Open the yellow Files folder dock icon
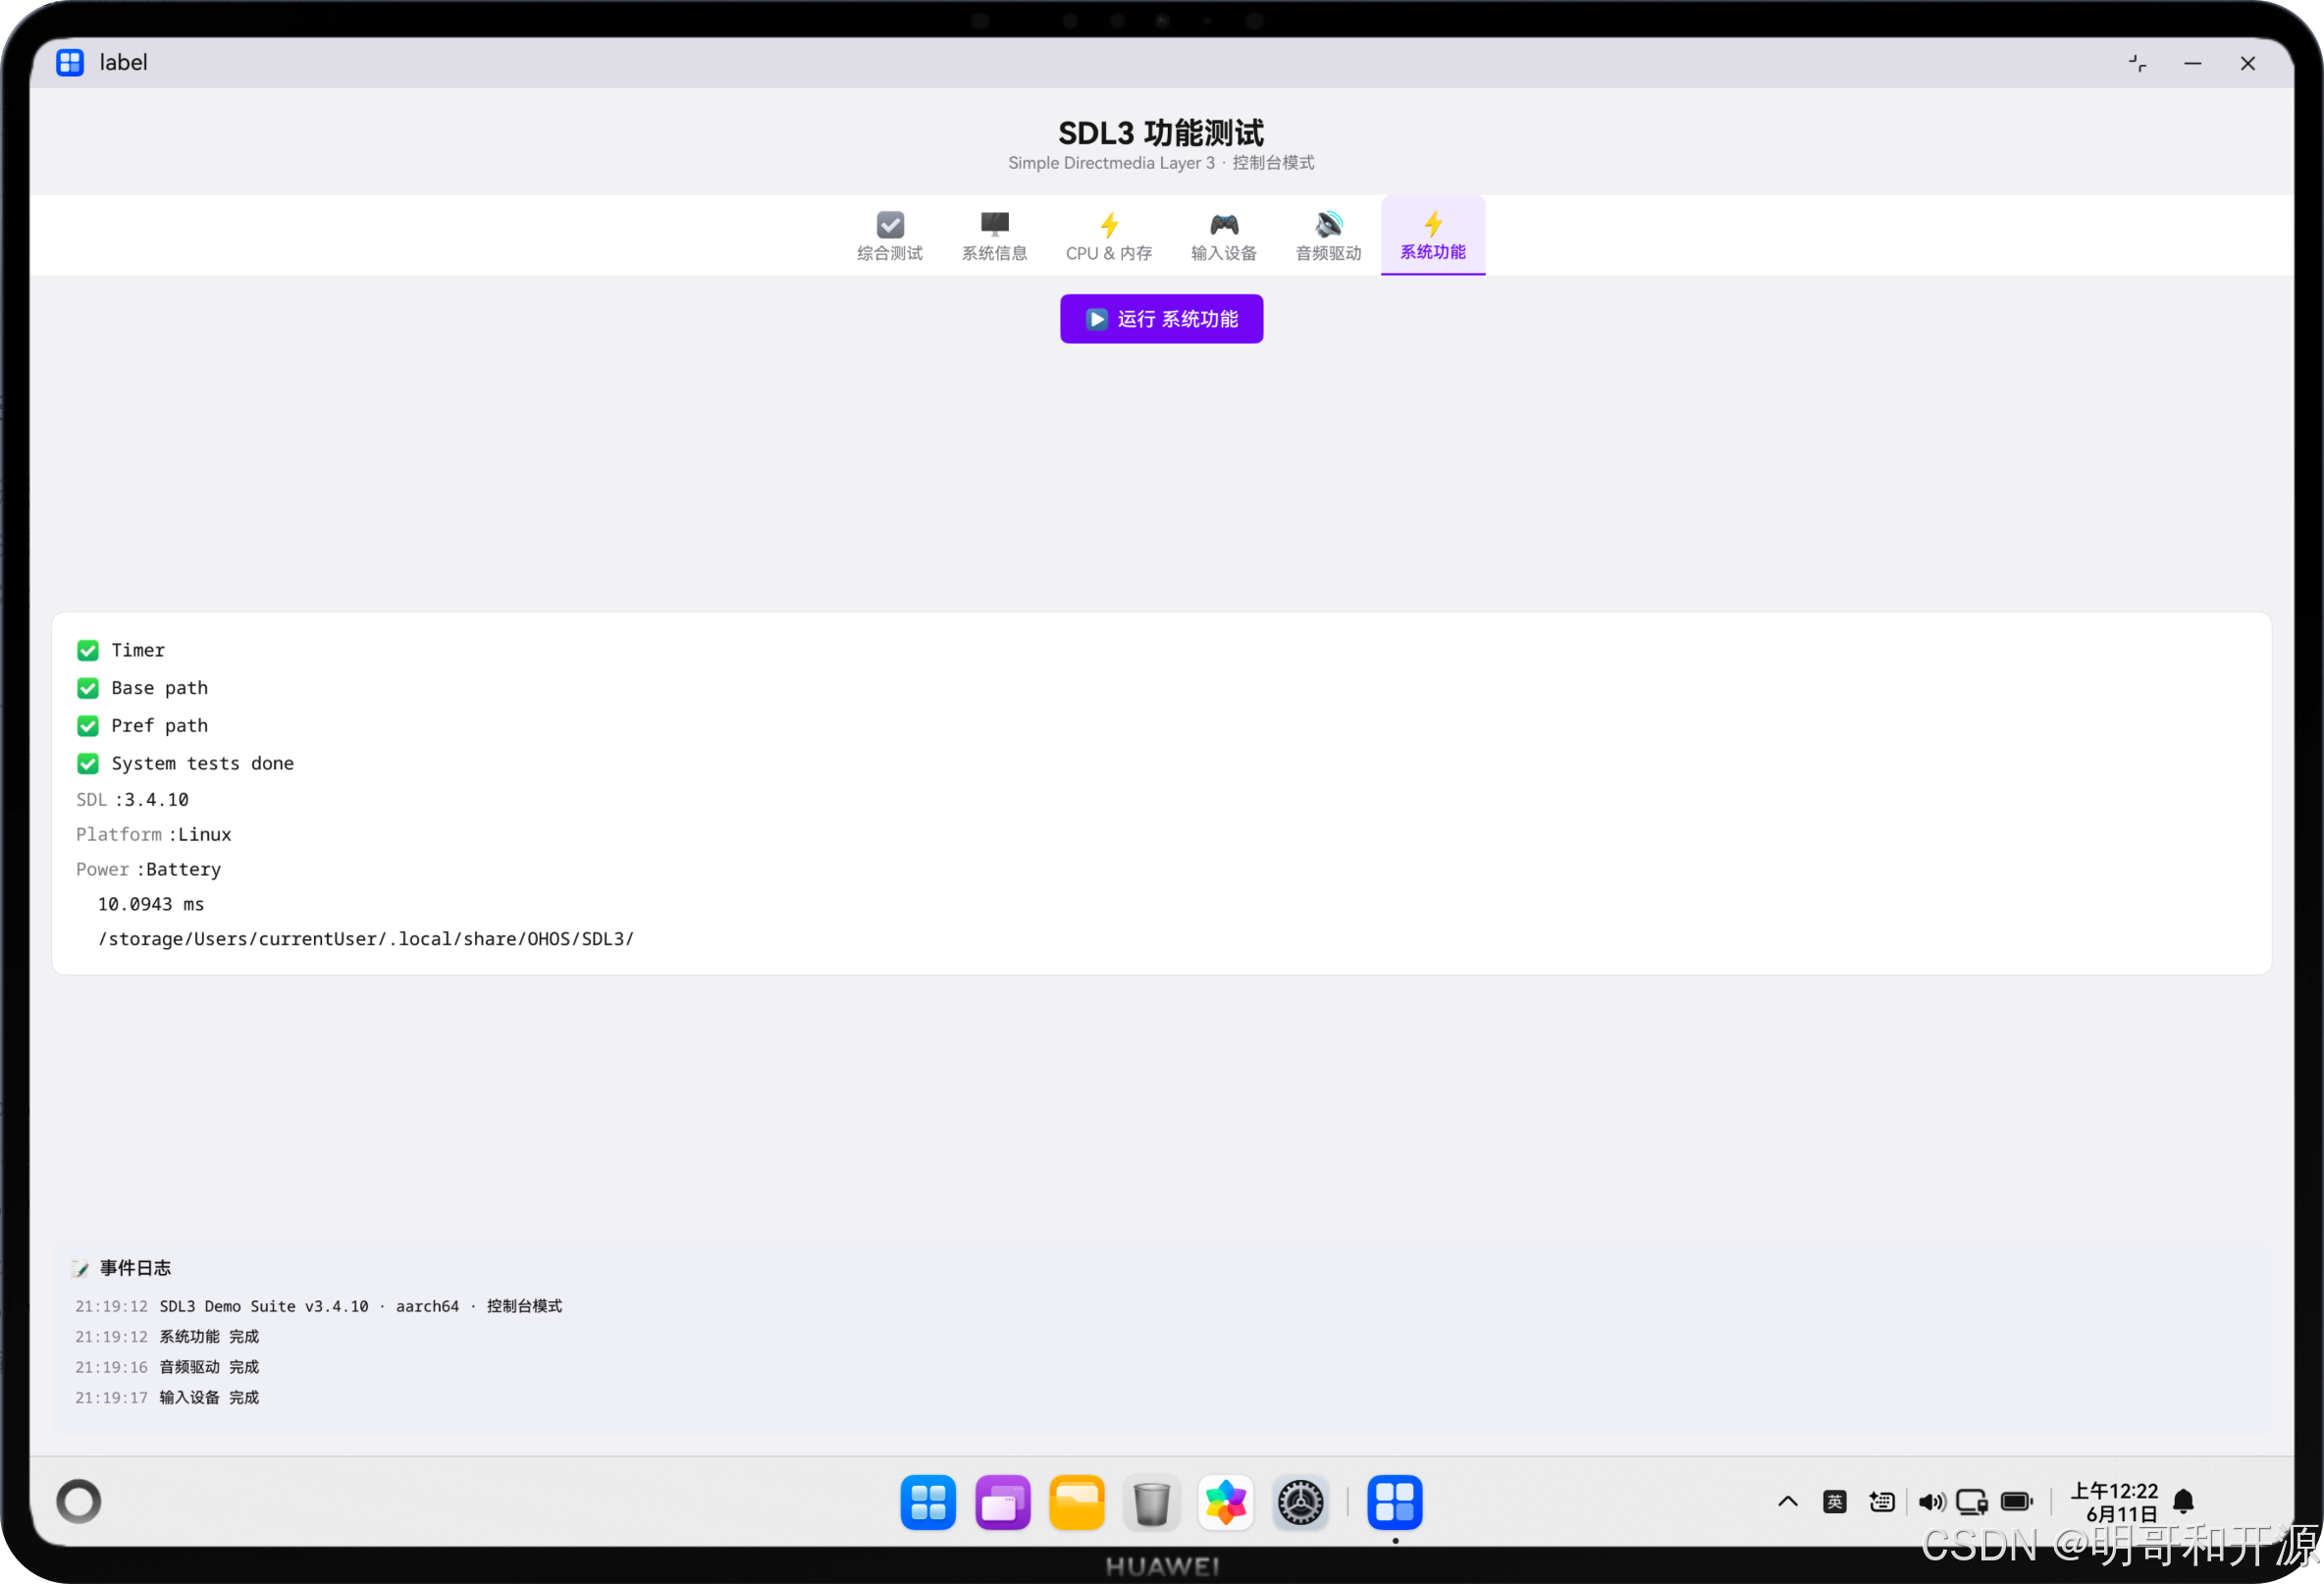 (1077, 1502)
